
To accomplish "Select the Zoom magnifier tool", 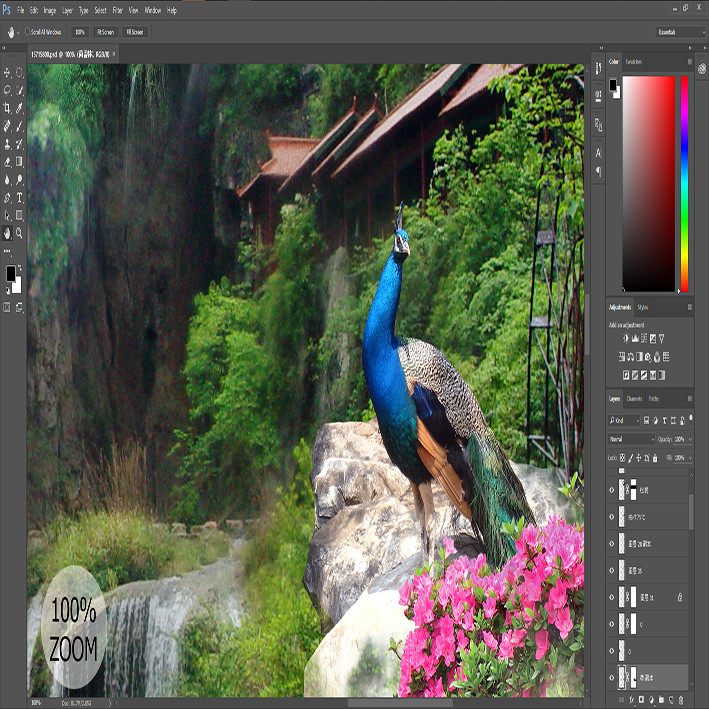I will coord(19,233).
